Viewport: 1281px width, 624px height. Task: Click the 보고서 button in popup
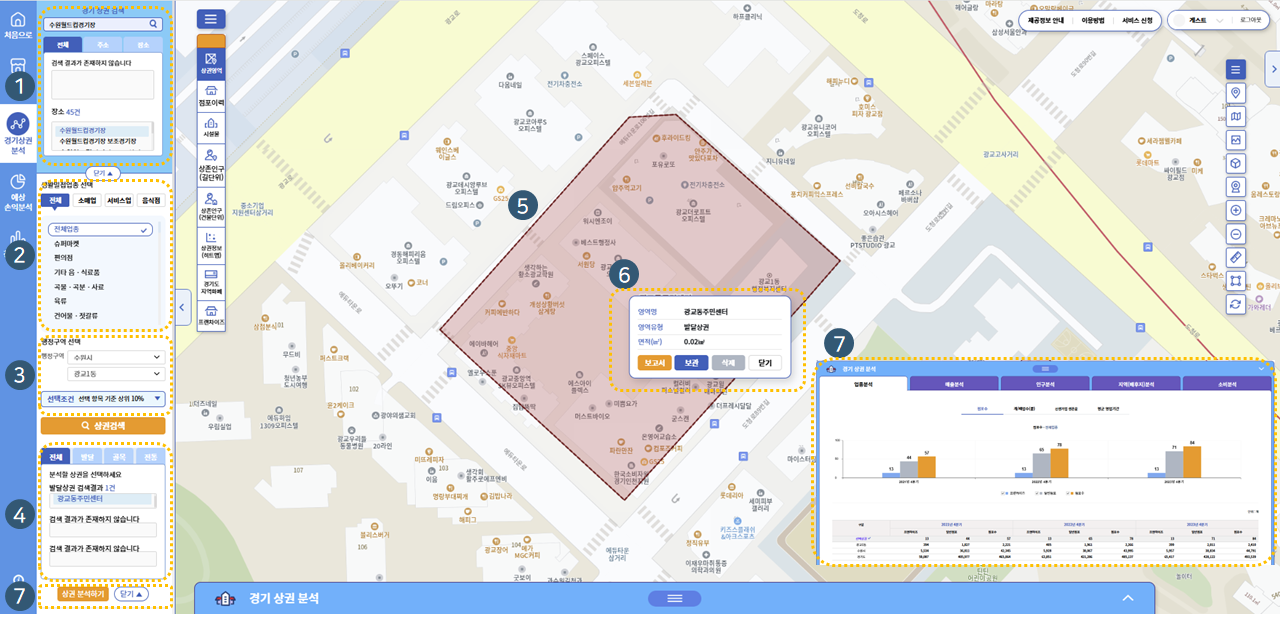[654, 363]
